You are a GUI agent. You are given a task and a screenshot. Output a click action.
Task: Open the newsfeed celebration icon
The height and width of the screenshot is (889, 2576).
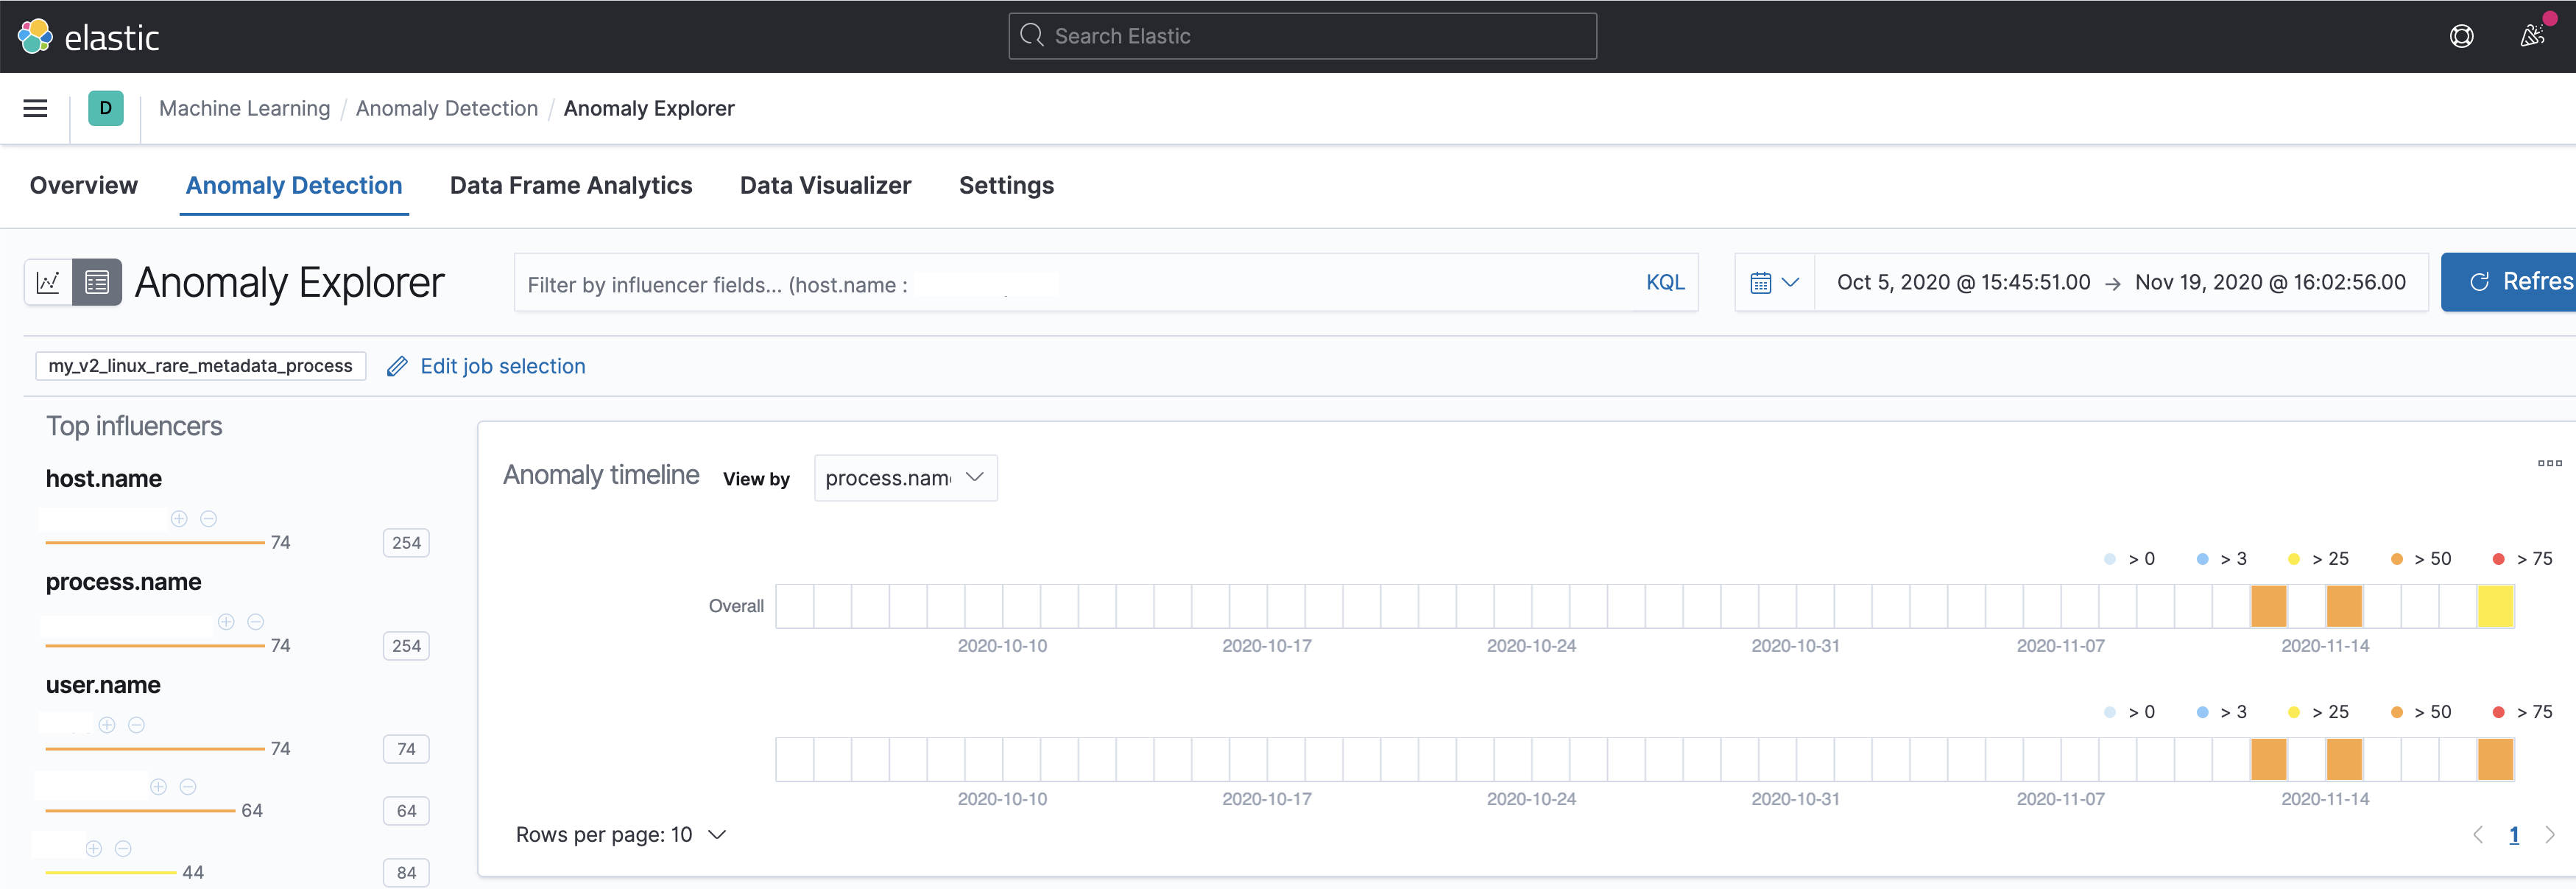pyautogui.click(x=2532, y=37)
